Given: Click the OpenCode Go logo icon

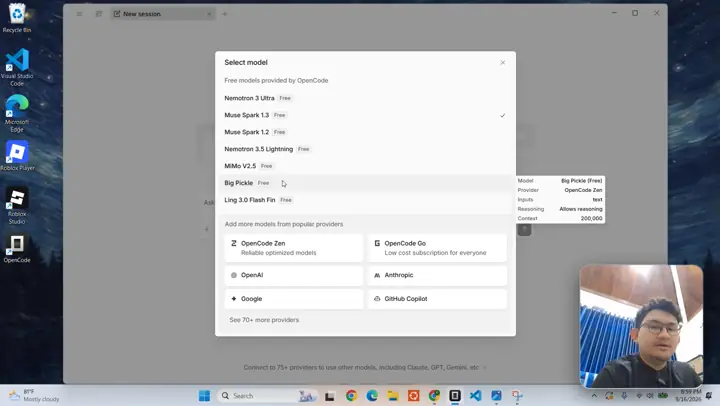Looking at the screenshot, I should (377, 243).
